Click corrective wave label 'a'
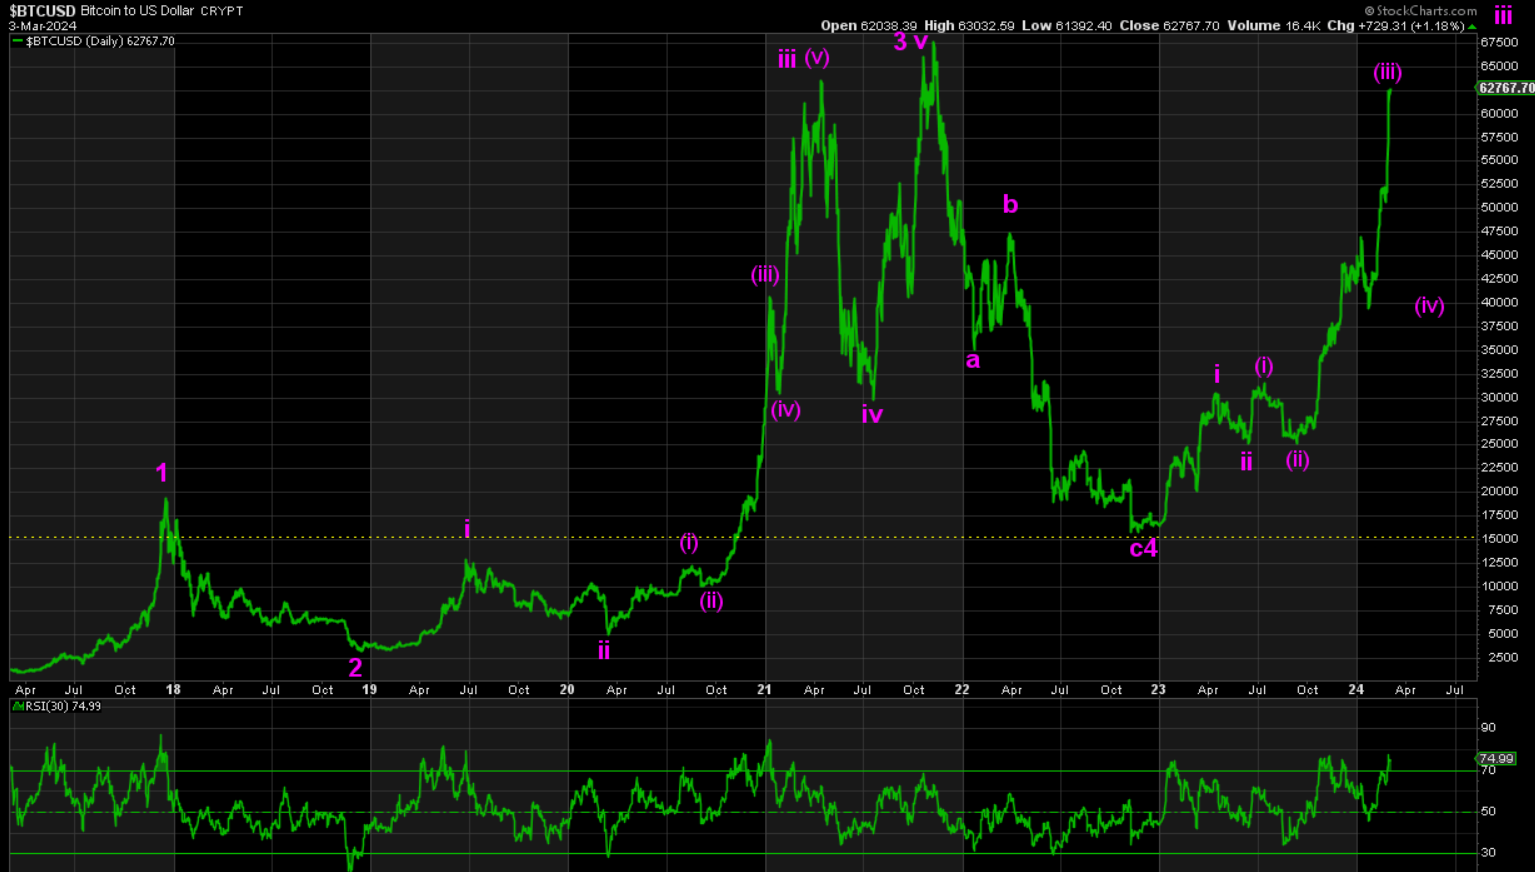Viewport: 1535px width, 872px height. coord(973,360)
